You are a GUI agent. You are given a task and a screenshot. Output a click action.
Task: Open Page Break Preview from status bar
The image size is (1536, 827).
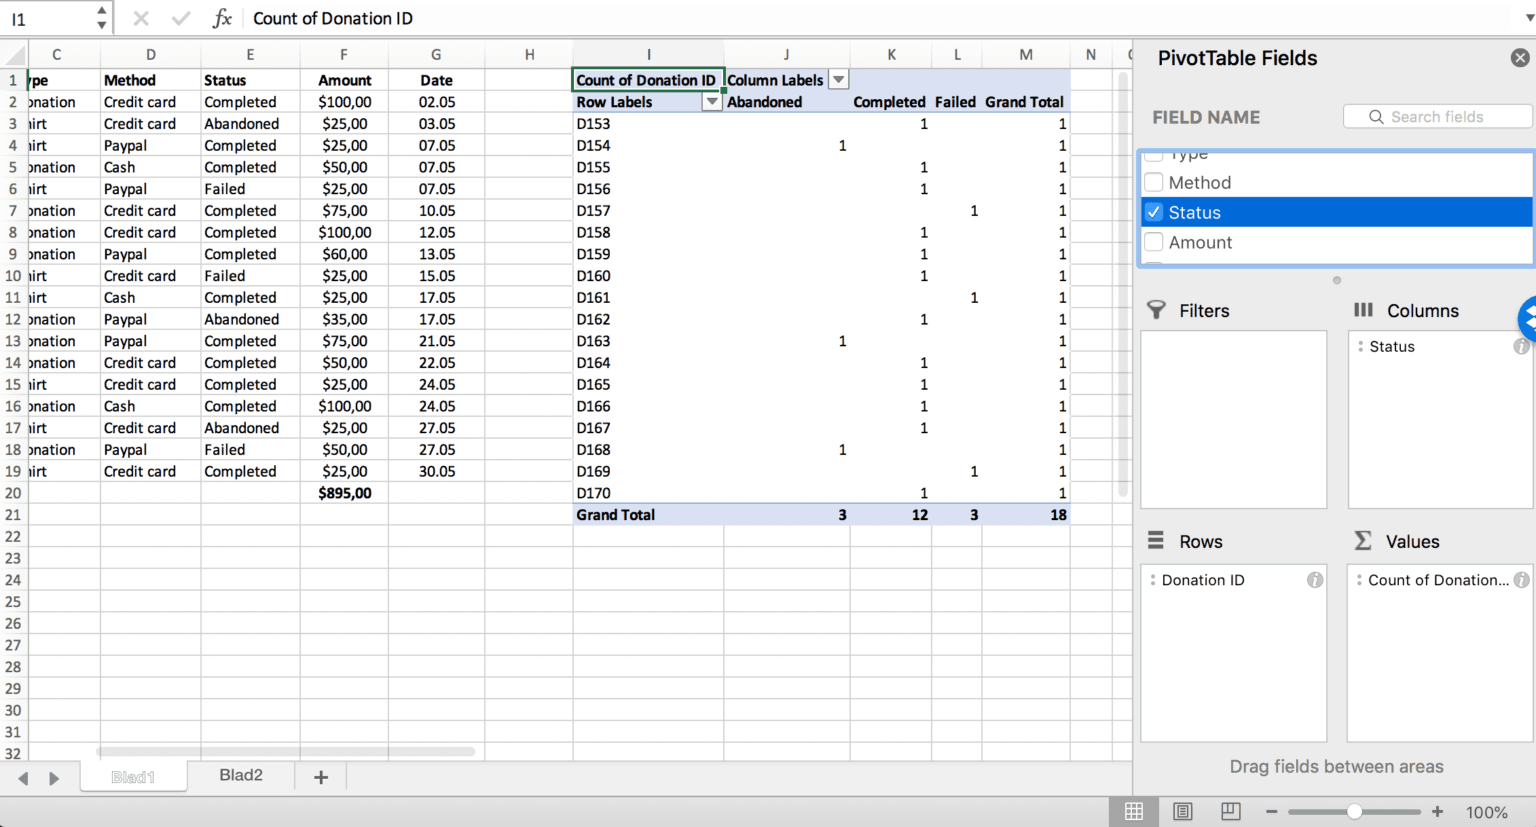pyautogui.click(x=1230, y=811)
